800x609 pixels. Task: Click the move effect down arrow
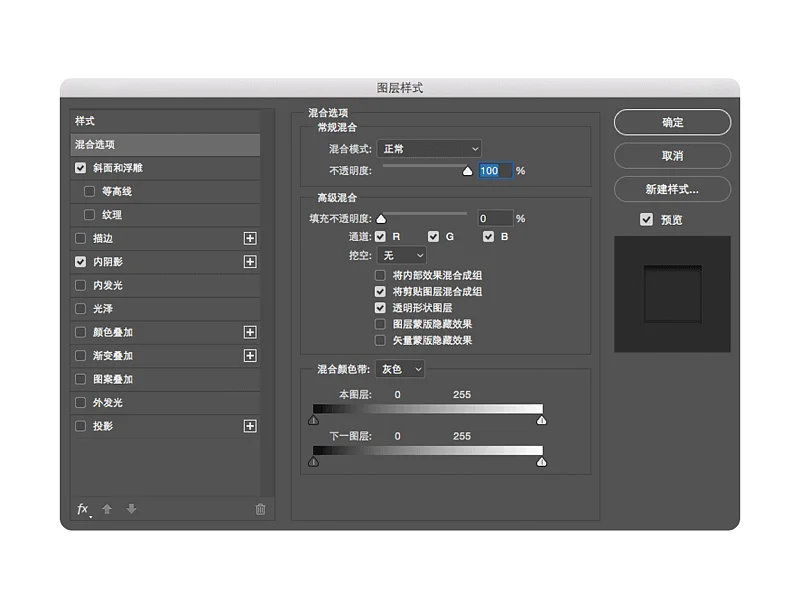coord(131,509)
